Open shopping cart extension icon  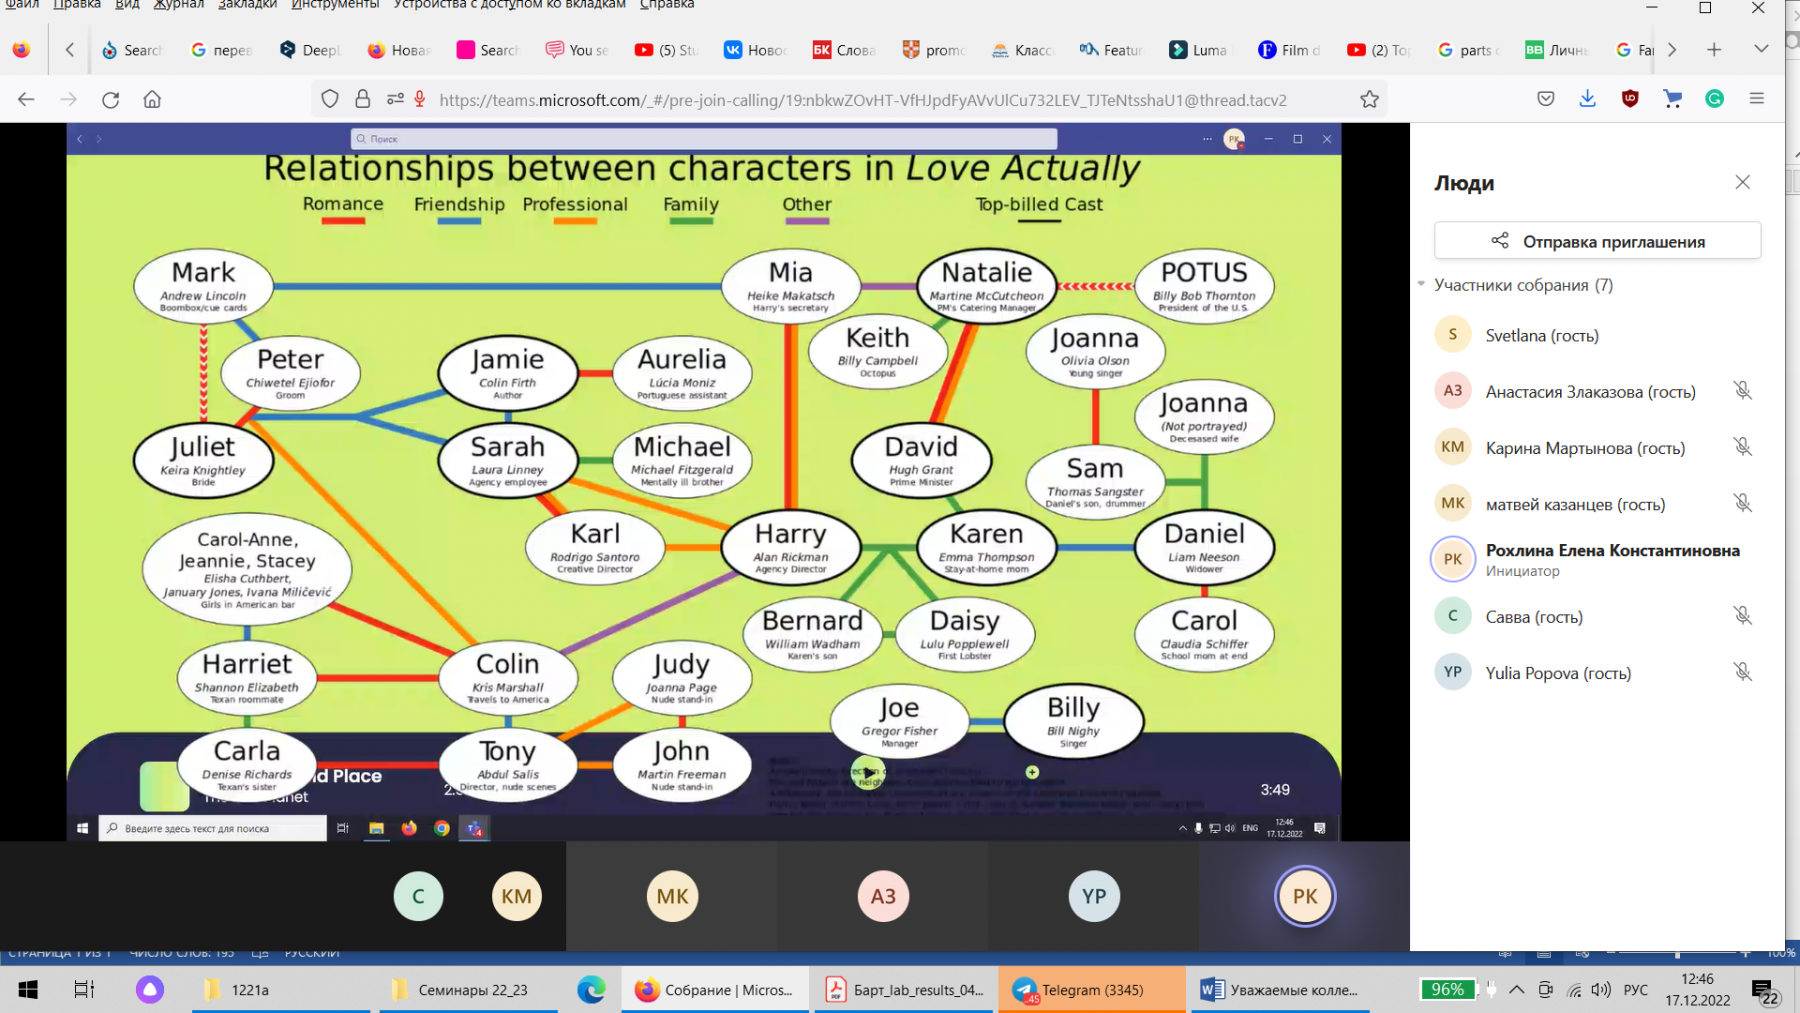[x=1672, y=99]
